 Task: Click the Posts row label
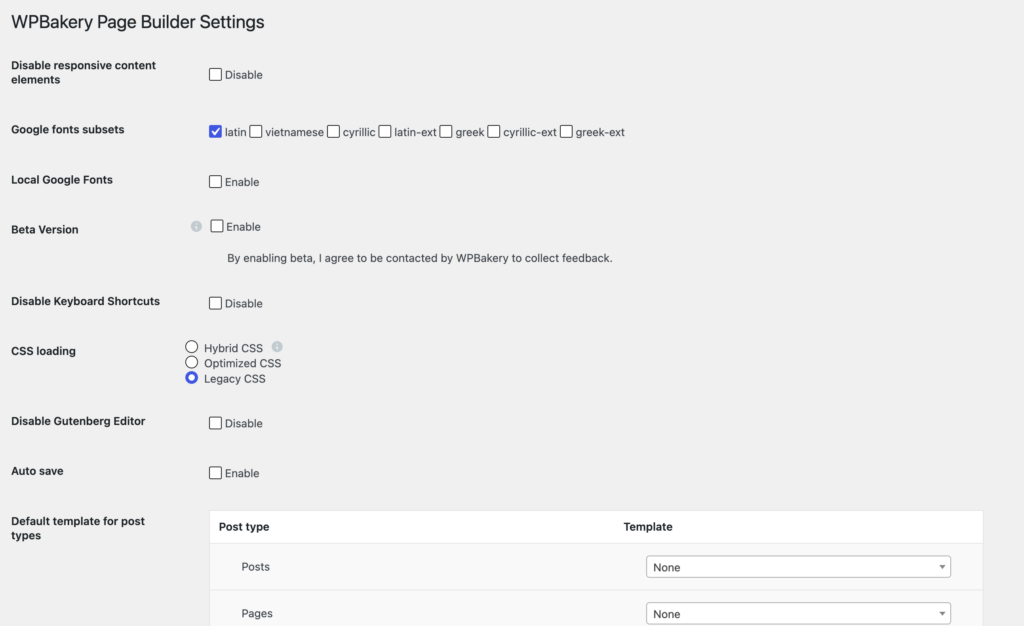pos(255,567)
